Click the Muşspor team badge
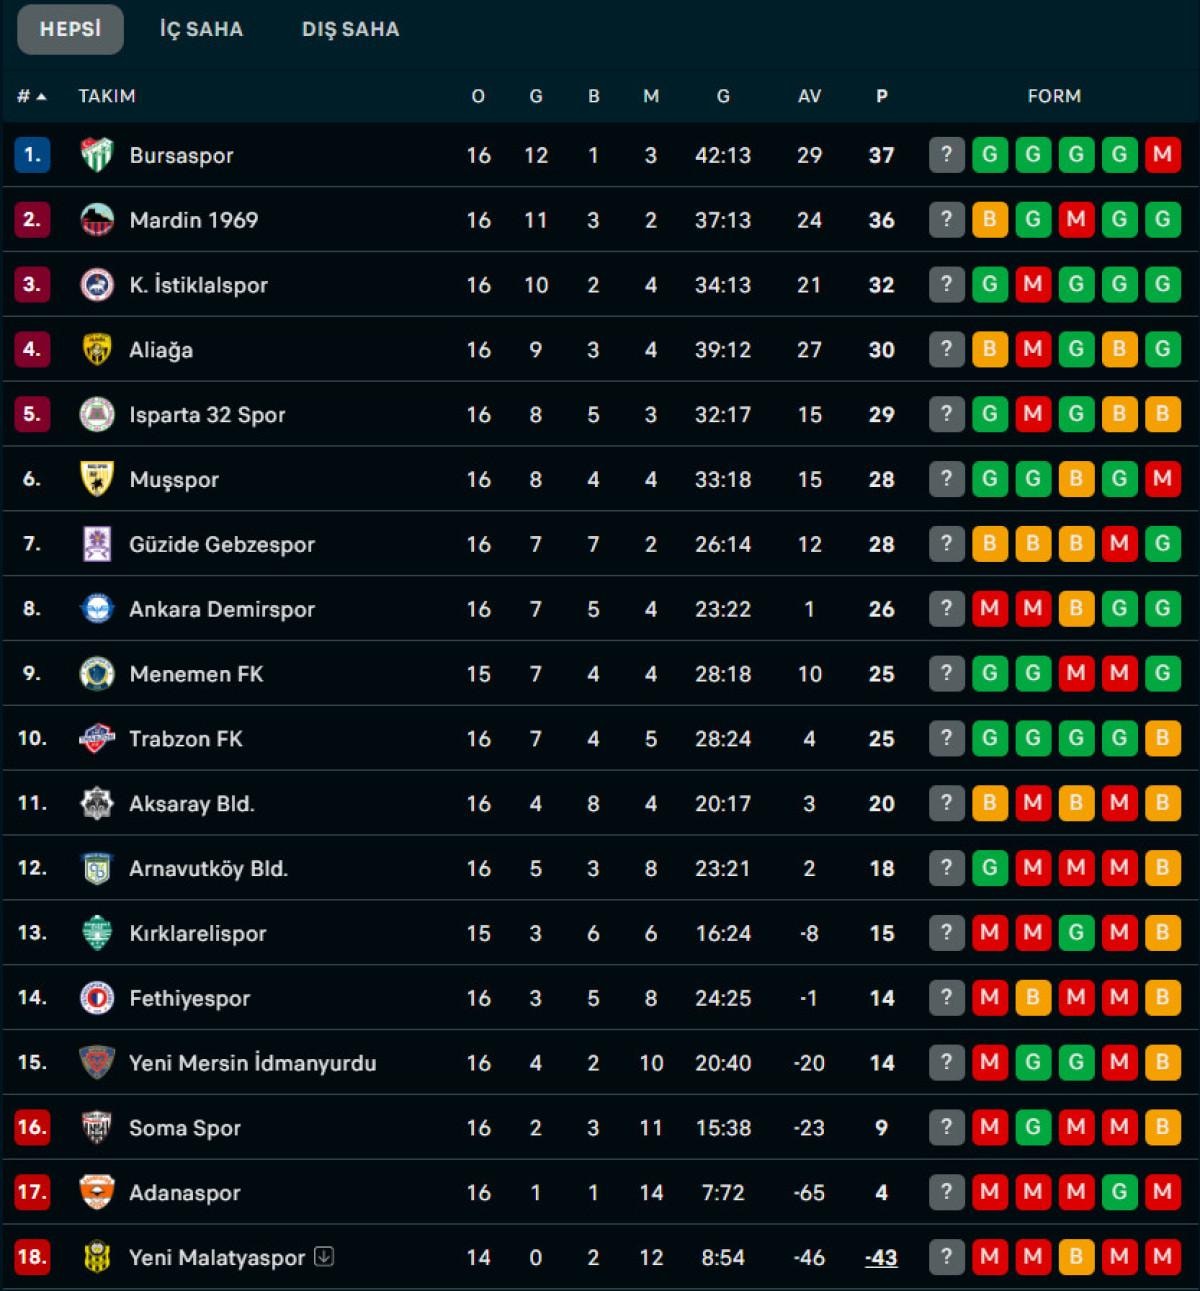 click(97, 479)
